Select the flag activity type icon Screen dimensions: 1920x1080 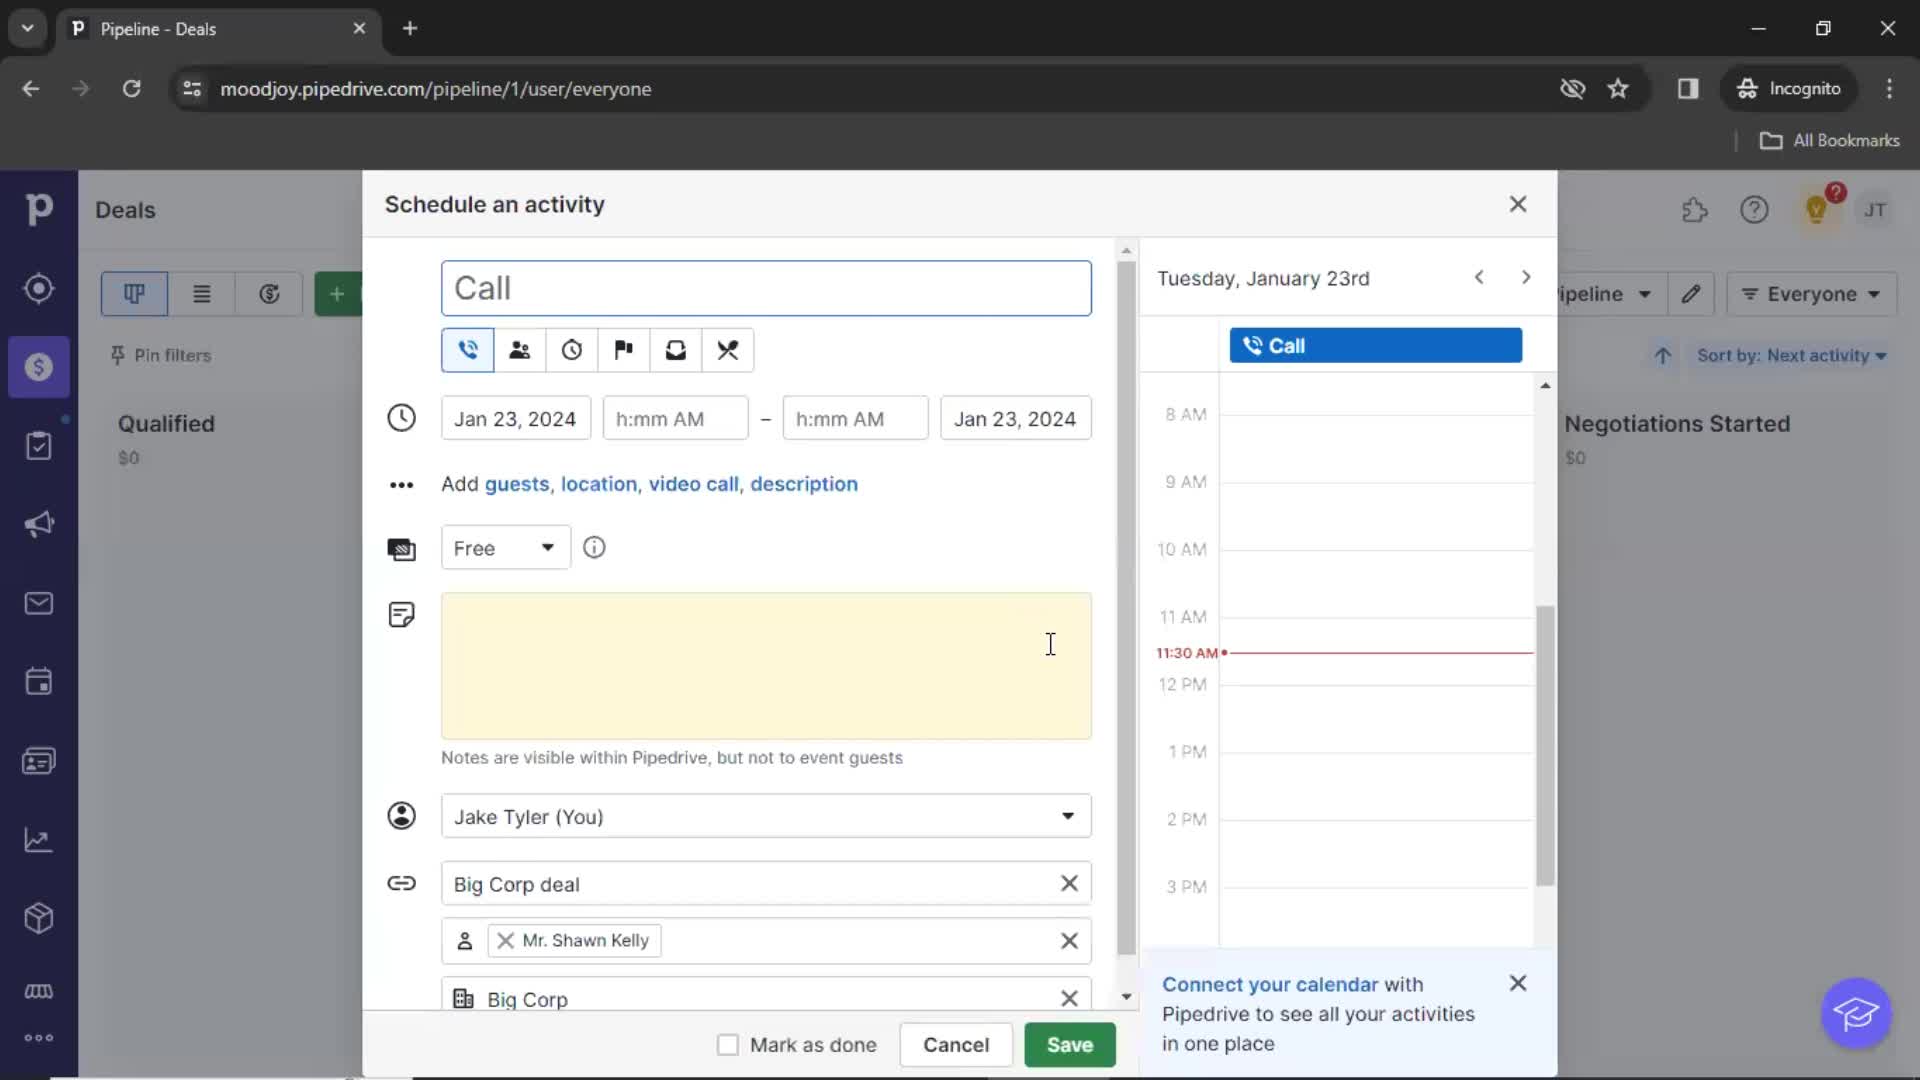tap(624, 348)
